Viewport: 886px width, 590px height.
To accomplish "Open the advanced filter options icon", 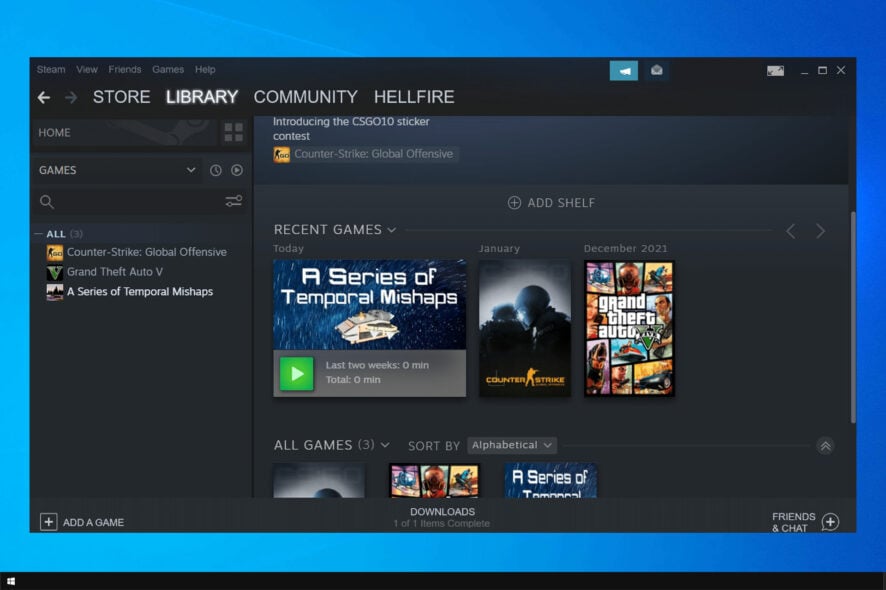I will click(x=234, y=201).
